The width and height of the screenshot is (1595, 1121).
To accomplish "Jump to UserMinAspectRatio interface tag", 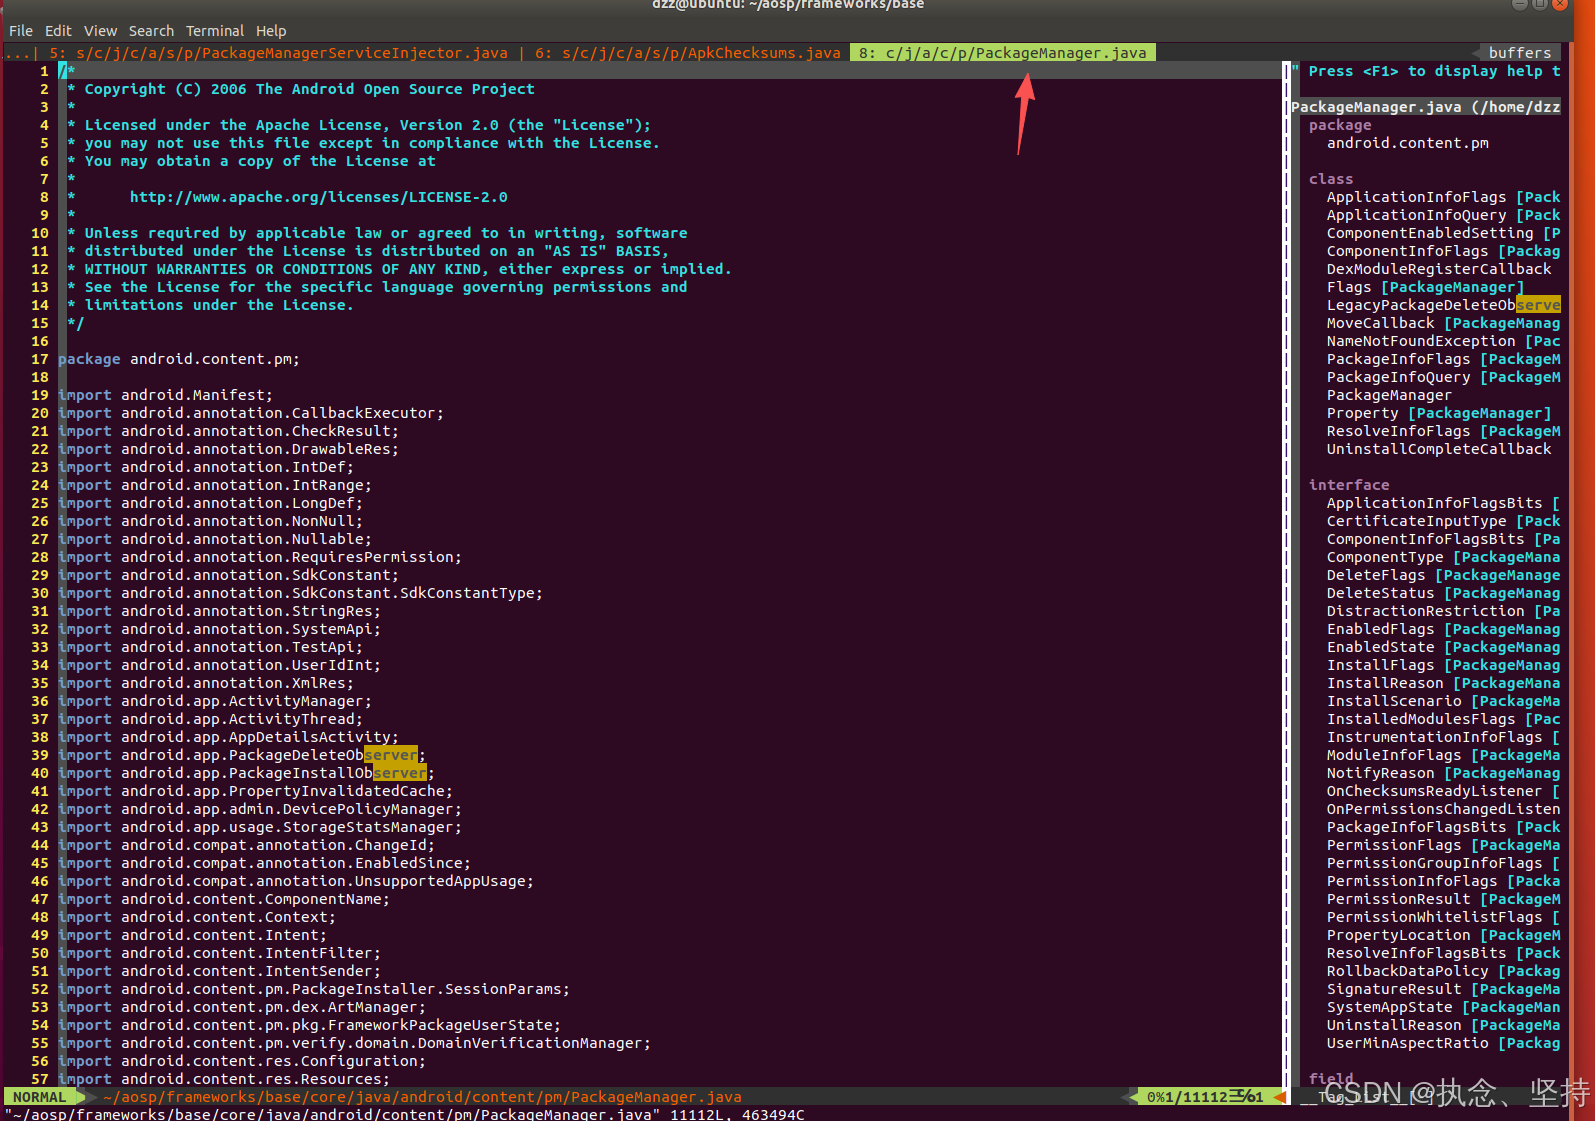I will (1443, 1043).
